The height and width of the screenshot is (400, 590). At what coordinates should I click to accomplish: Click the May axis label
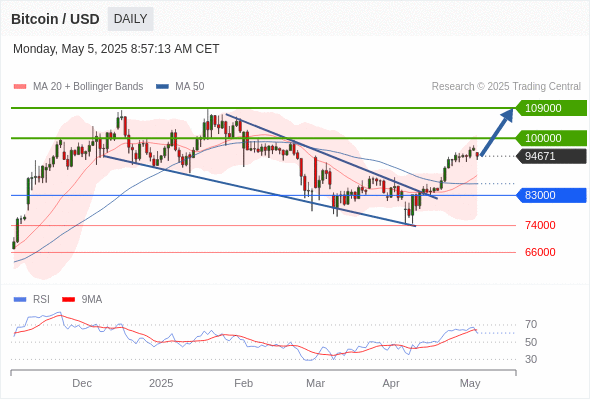[470, 383]
